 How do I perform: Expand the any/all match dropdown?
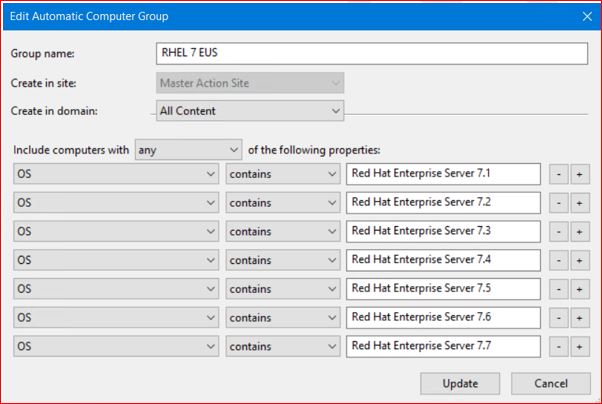(188, 151)
